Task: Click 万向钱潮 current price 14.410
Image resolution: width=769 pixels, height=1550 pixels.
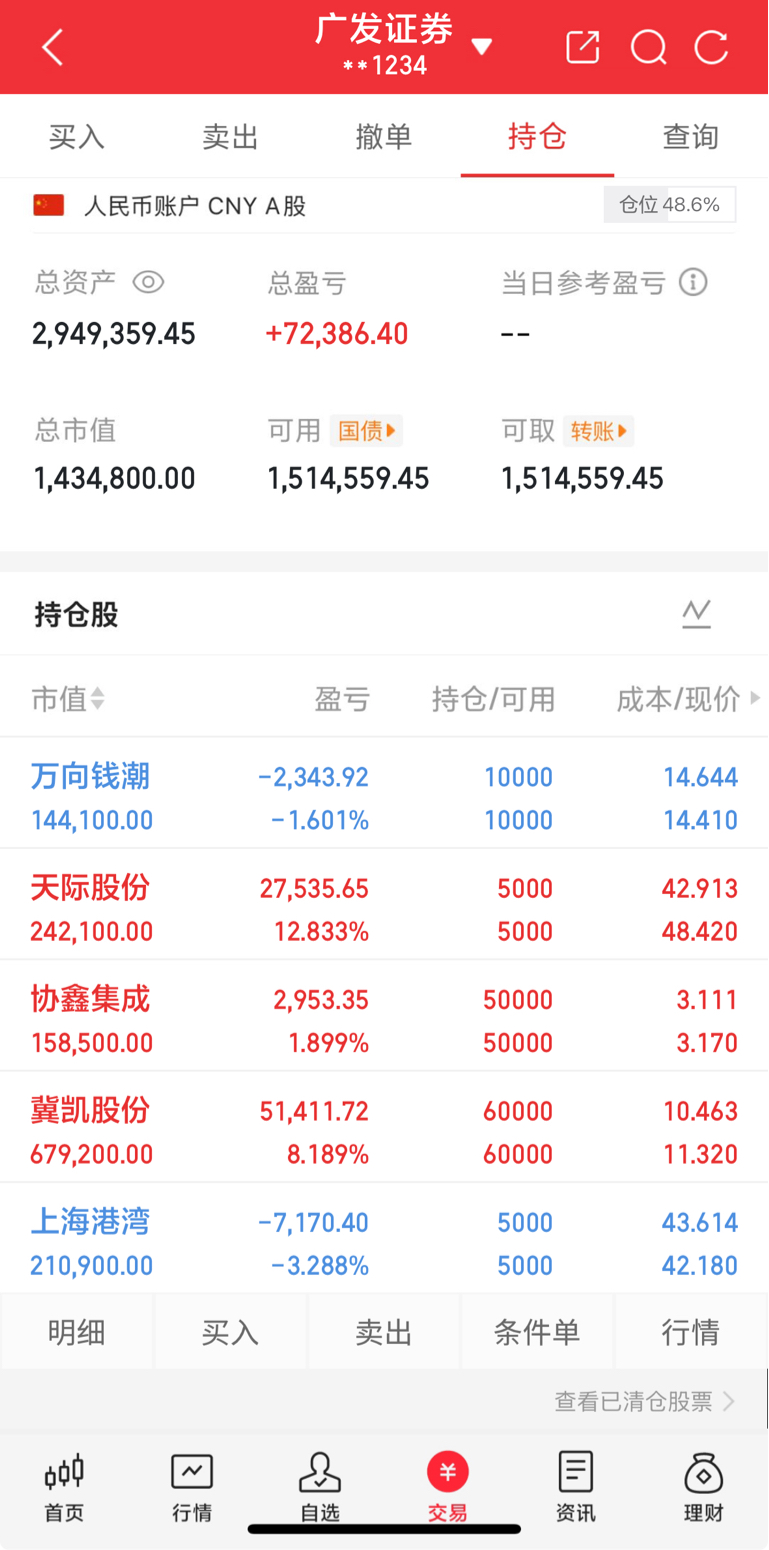Action: click(x=700, y=820)
